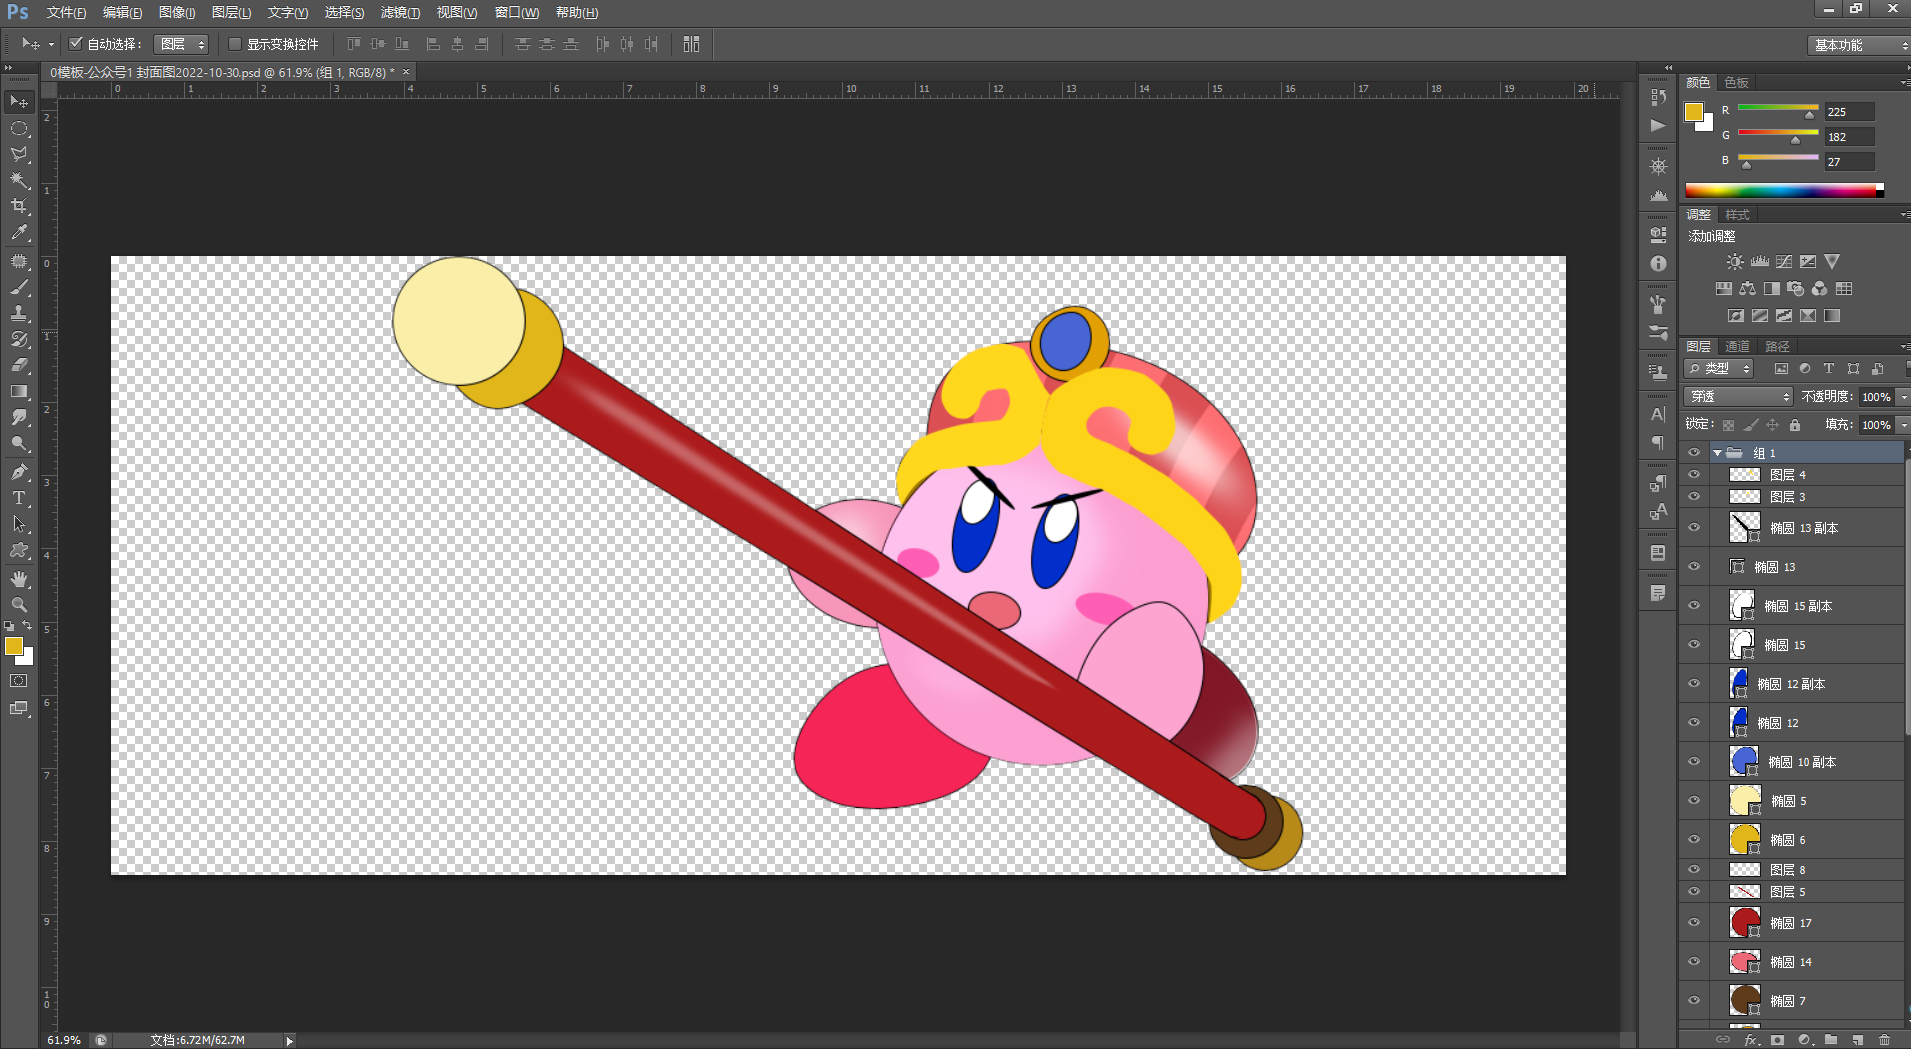Open the Color panel flyout menu
Screen dimensions: 1911x1049
pos(1904,82)
